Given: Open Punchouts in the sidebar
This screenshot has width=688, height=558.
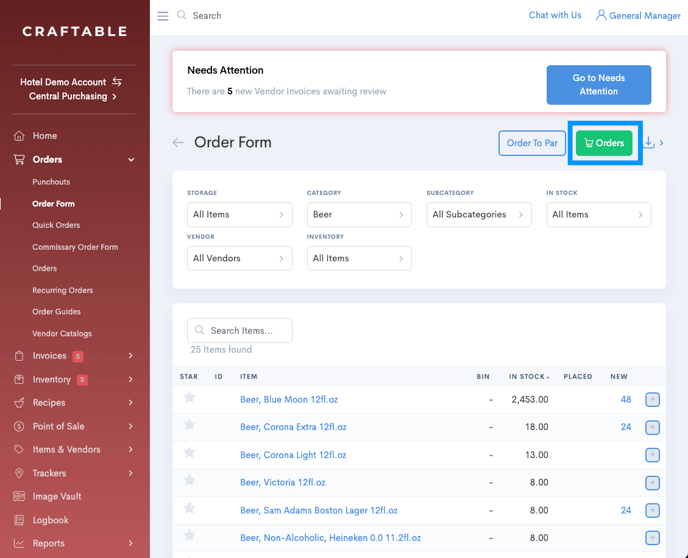Looking at the screenshot, I should [x=51, y=182].
